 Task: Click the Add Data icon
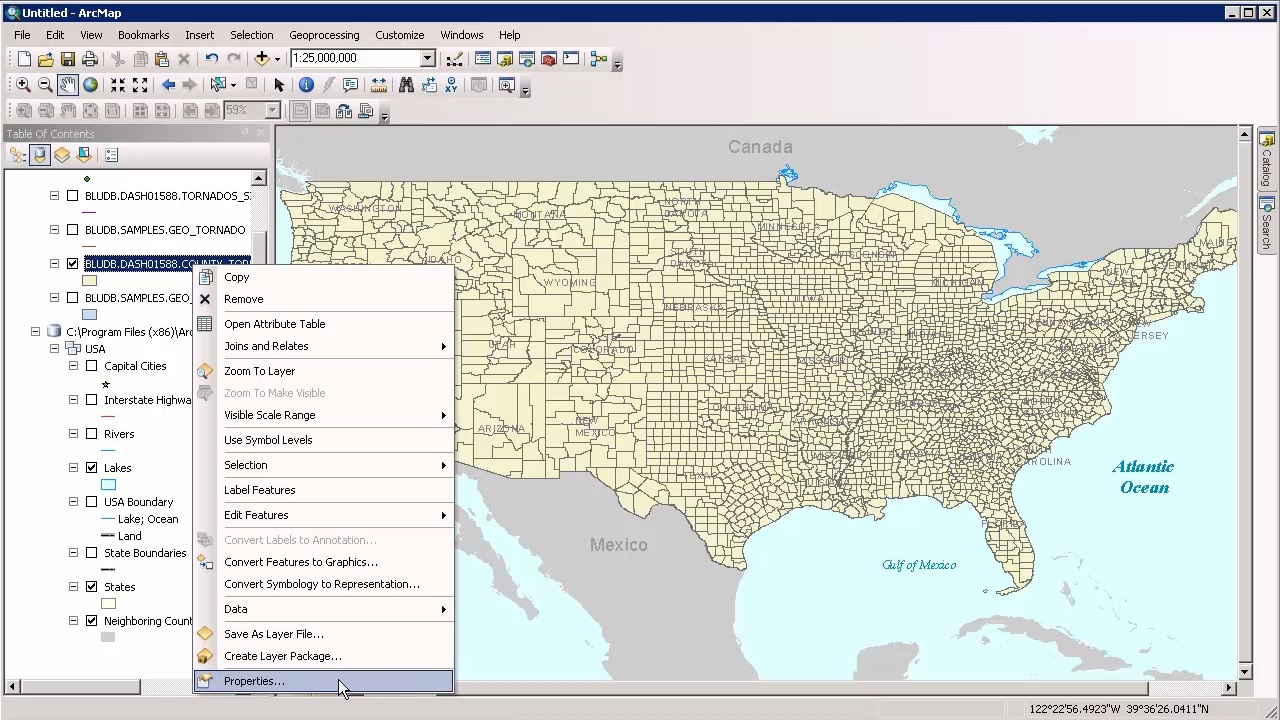click(262, 59)
